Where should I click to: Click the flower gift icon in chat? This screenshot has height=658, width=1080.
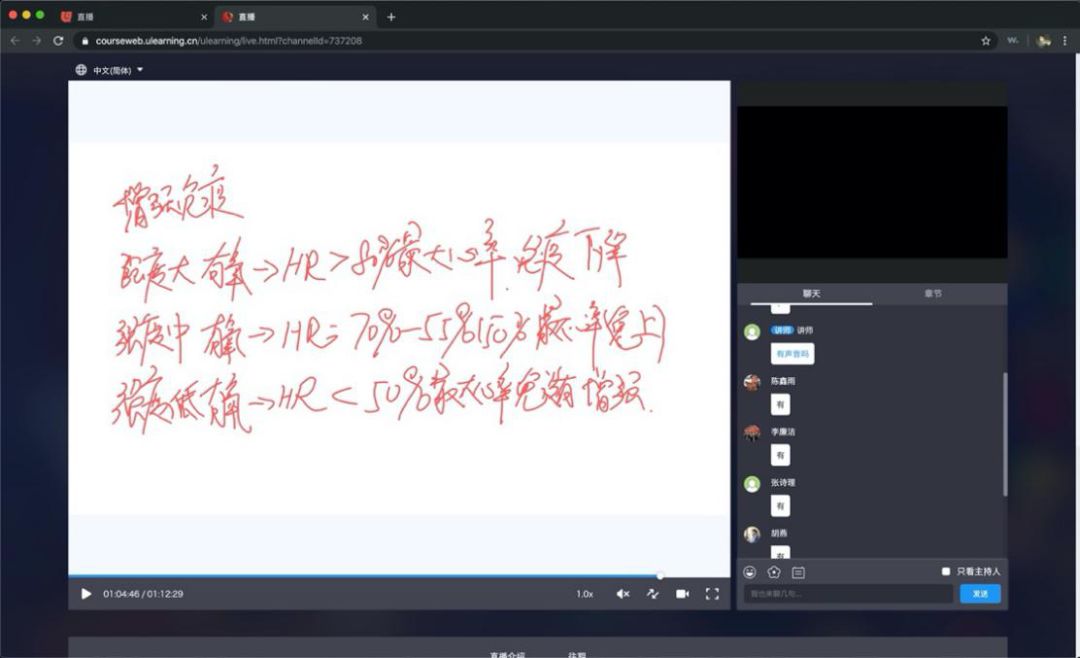[774, 572]
